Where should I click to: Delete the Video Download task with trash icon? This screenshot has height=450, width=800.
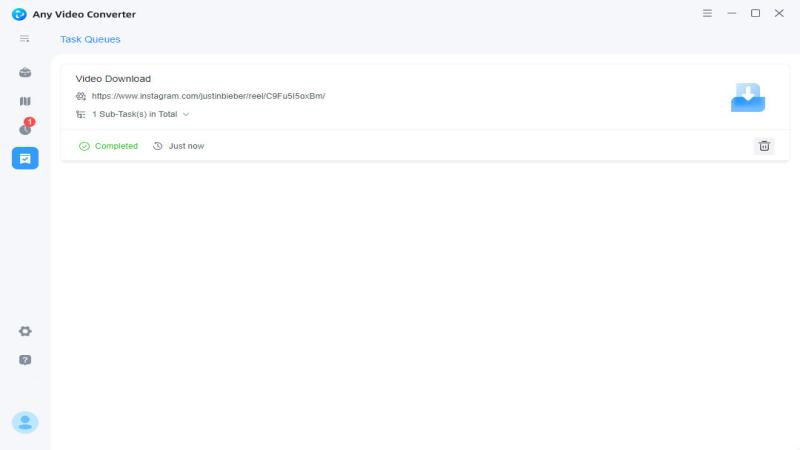tap(764, 146)
